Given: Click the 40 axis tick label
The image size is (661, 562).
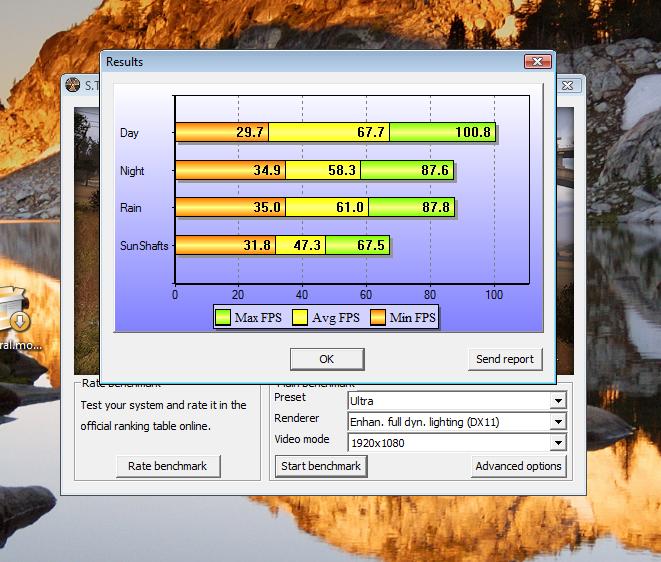Looking at the screenshot, I should click(x=302, y=294).
